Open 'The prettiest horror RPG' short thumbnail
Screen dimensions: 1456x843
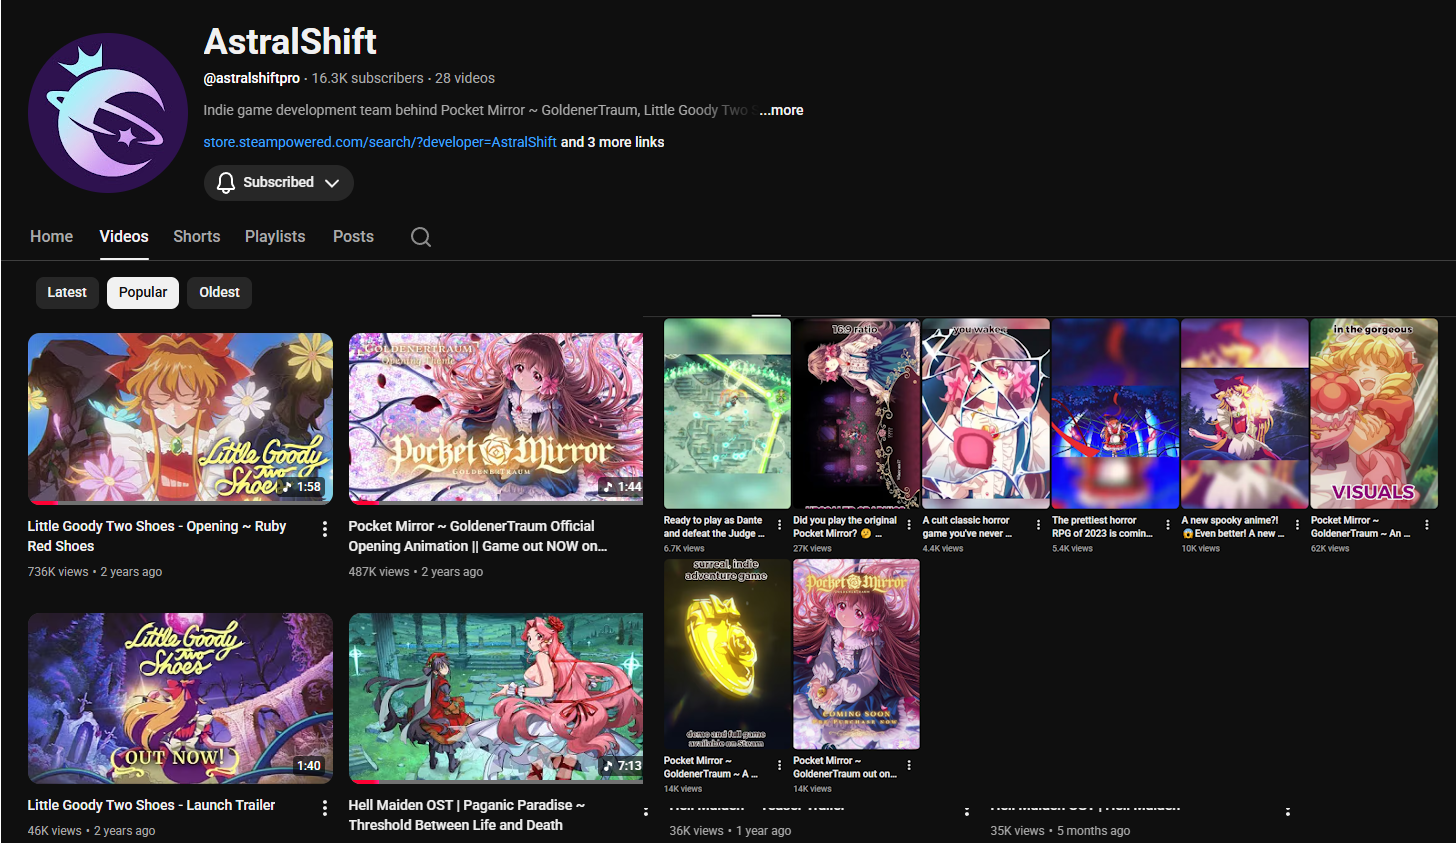pos(1115,414)
